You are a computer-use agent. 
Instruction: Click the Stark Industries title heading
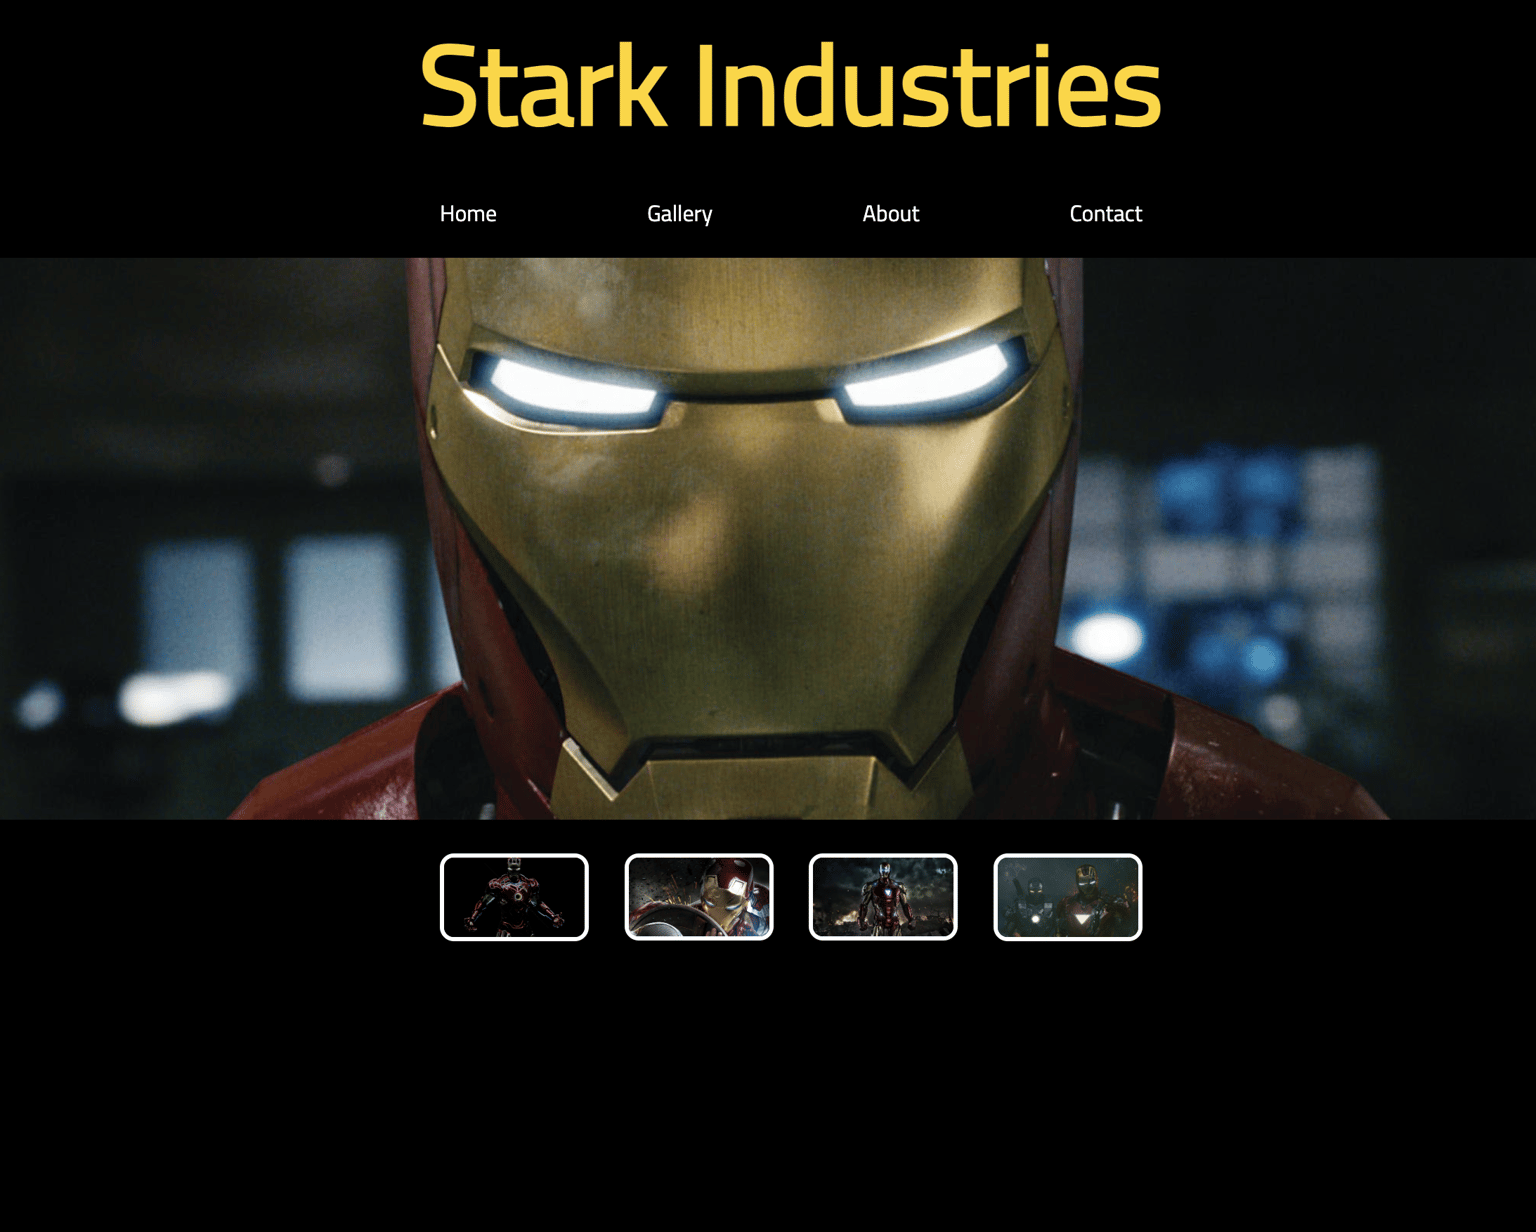pos(790,86)
